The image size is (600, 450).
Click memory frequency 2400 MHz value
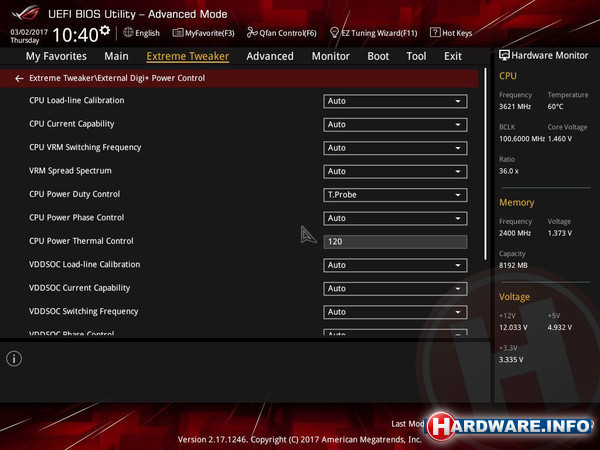tap(515, 233)
